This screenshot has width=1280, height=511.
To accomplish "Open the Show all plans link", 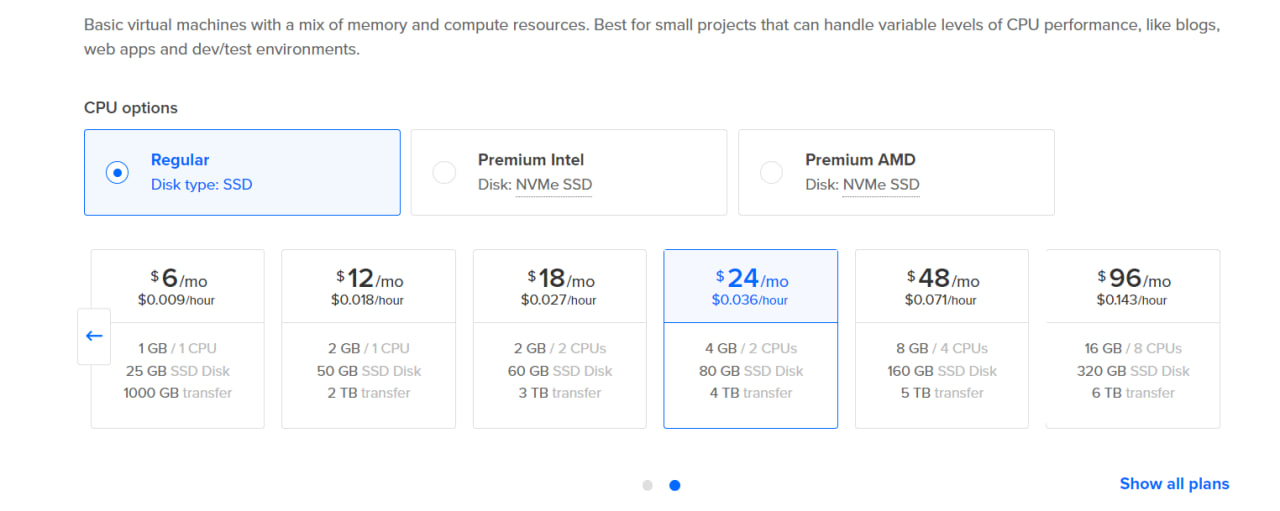I will tap(1174, 484).
